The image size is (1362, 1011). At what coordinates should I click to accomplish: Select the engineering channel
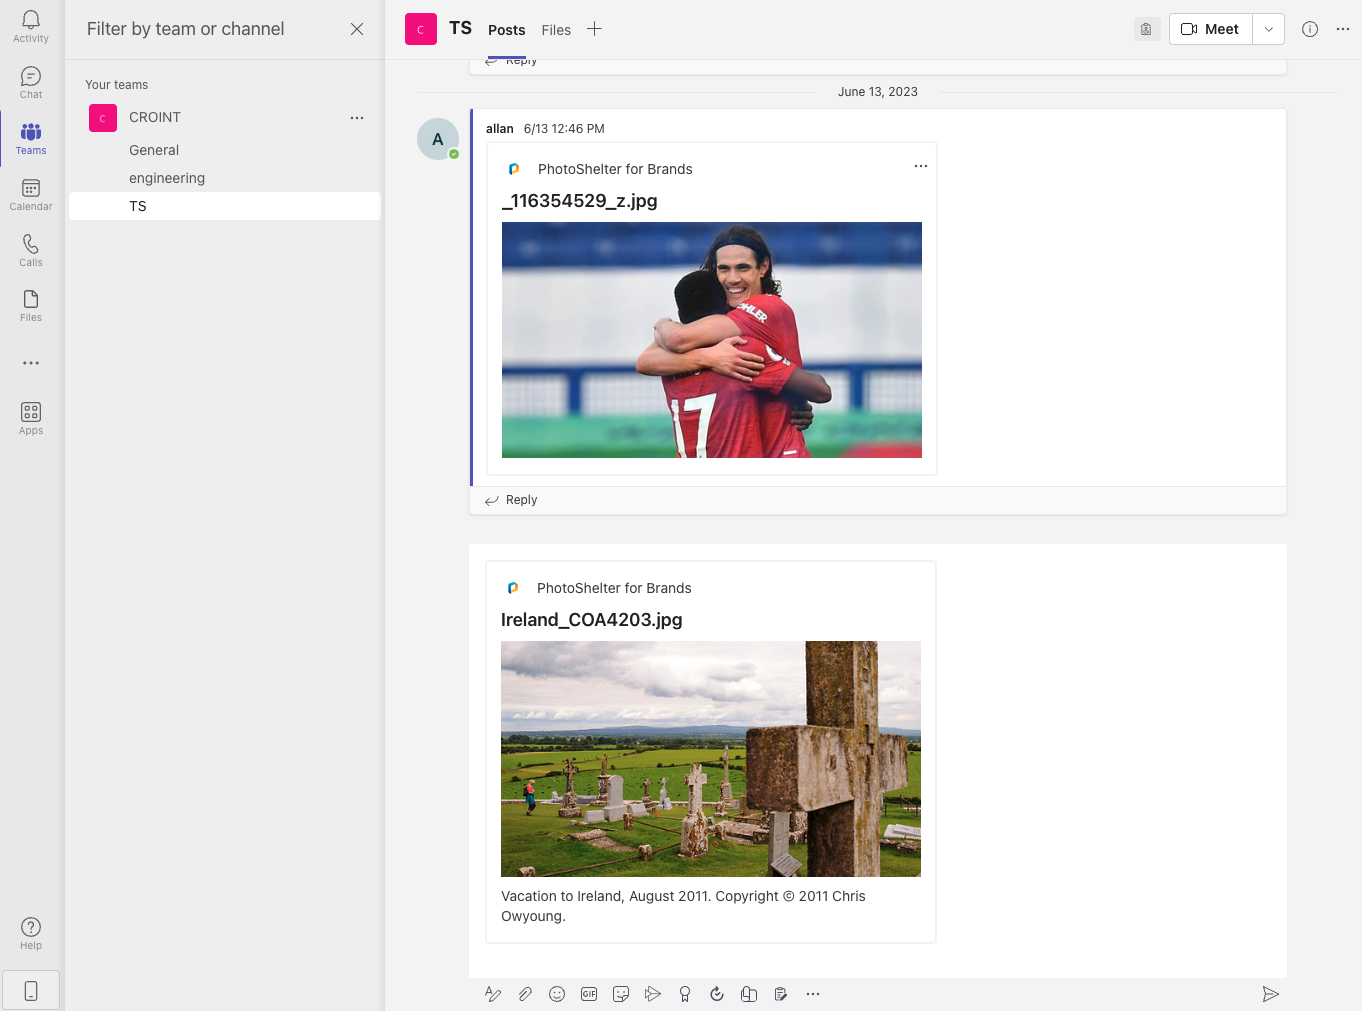167,178
